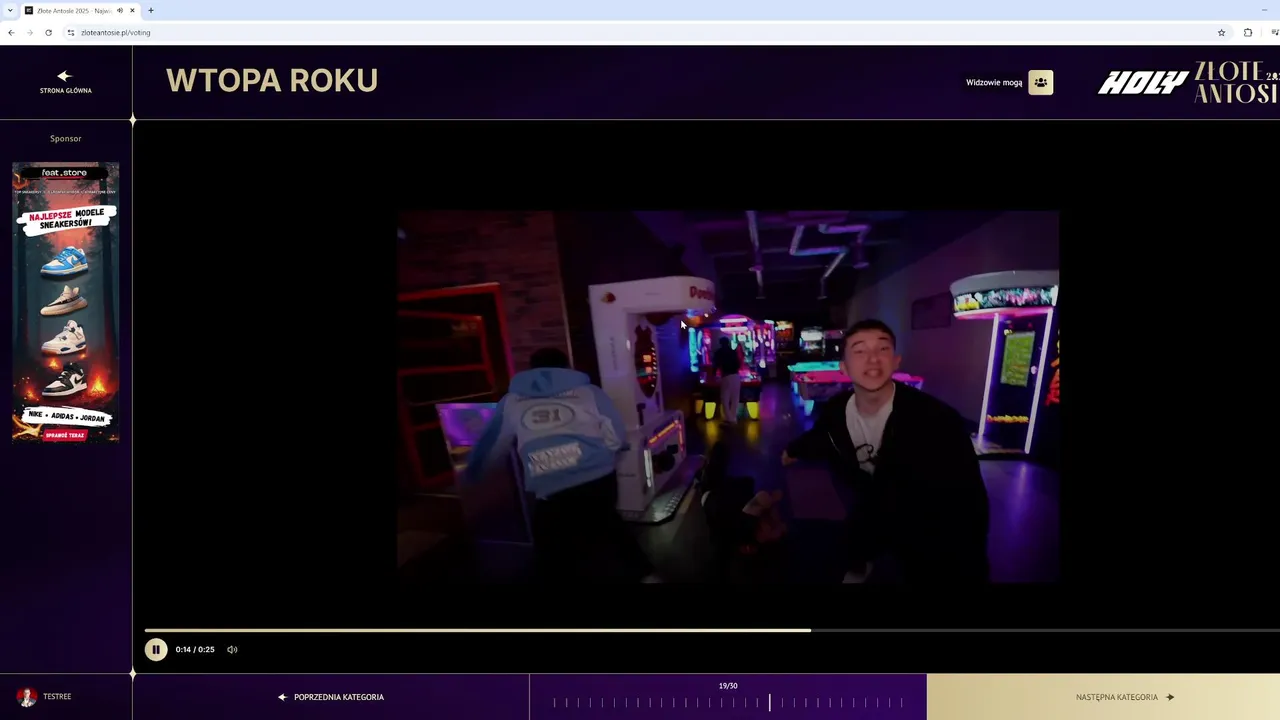The width and height of the screenshot is (1280, 720).
Task: Expand the tab search dropdown arrow
Action: click(9, 10)
